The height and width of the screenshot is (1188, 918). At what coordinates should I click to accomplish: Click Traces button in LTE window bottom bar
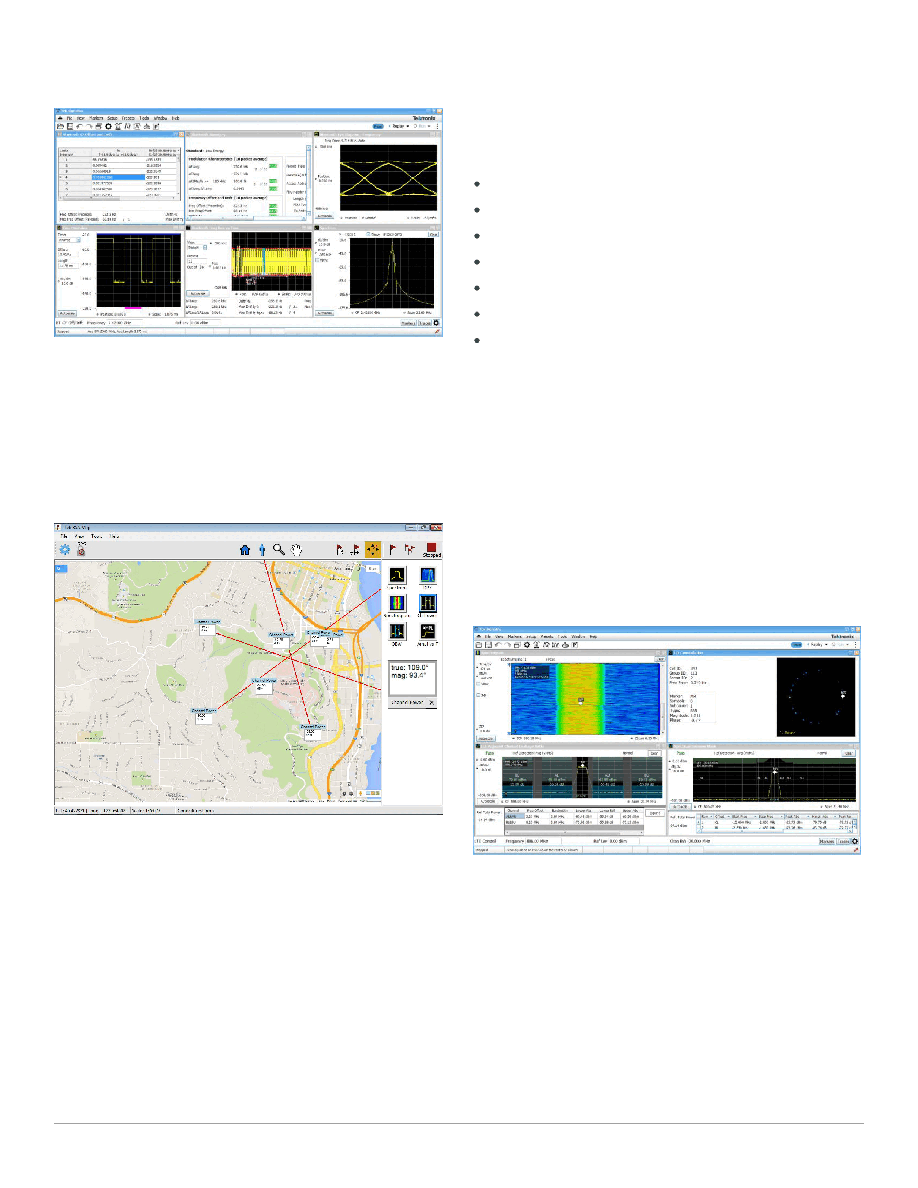tap(843, 841)
